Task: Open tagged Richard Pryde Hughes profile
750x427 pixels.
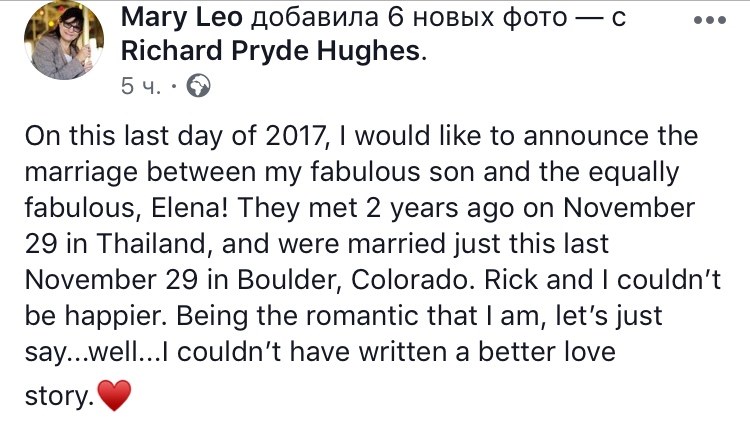Action: coord(271,52)
